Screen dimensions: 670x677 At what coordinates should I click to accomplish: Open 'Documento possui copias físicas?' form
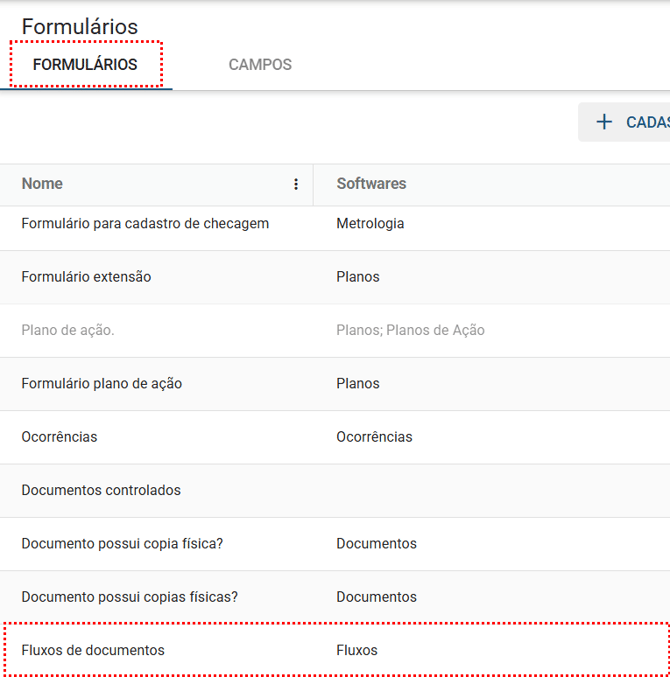coord(129,597)
